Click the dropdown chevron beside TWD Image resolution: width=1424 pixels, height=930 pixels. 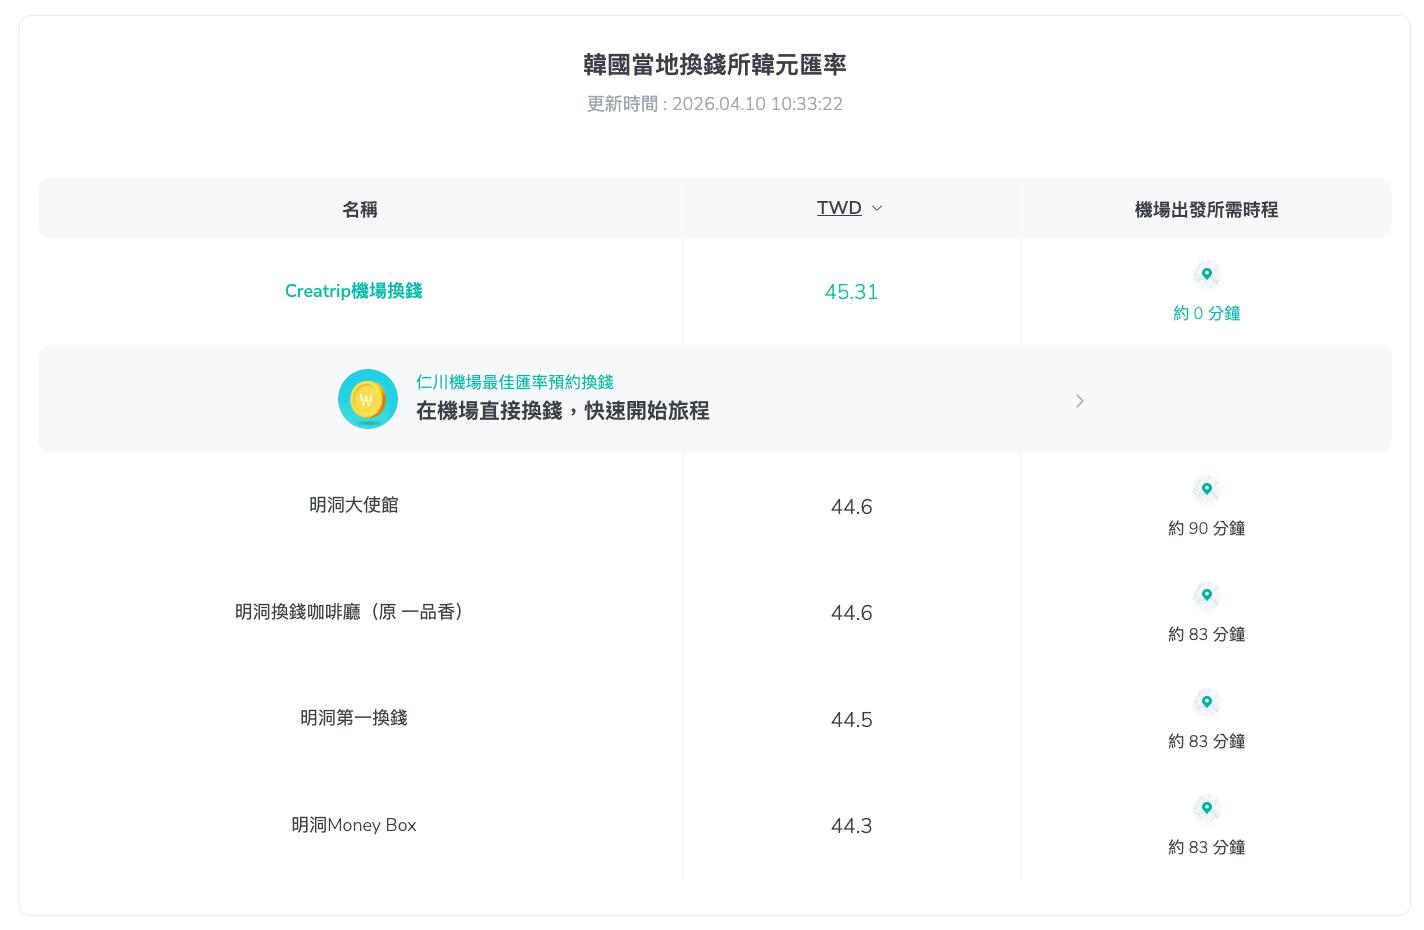[877, 209]
